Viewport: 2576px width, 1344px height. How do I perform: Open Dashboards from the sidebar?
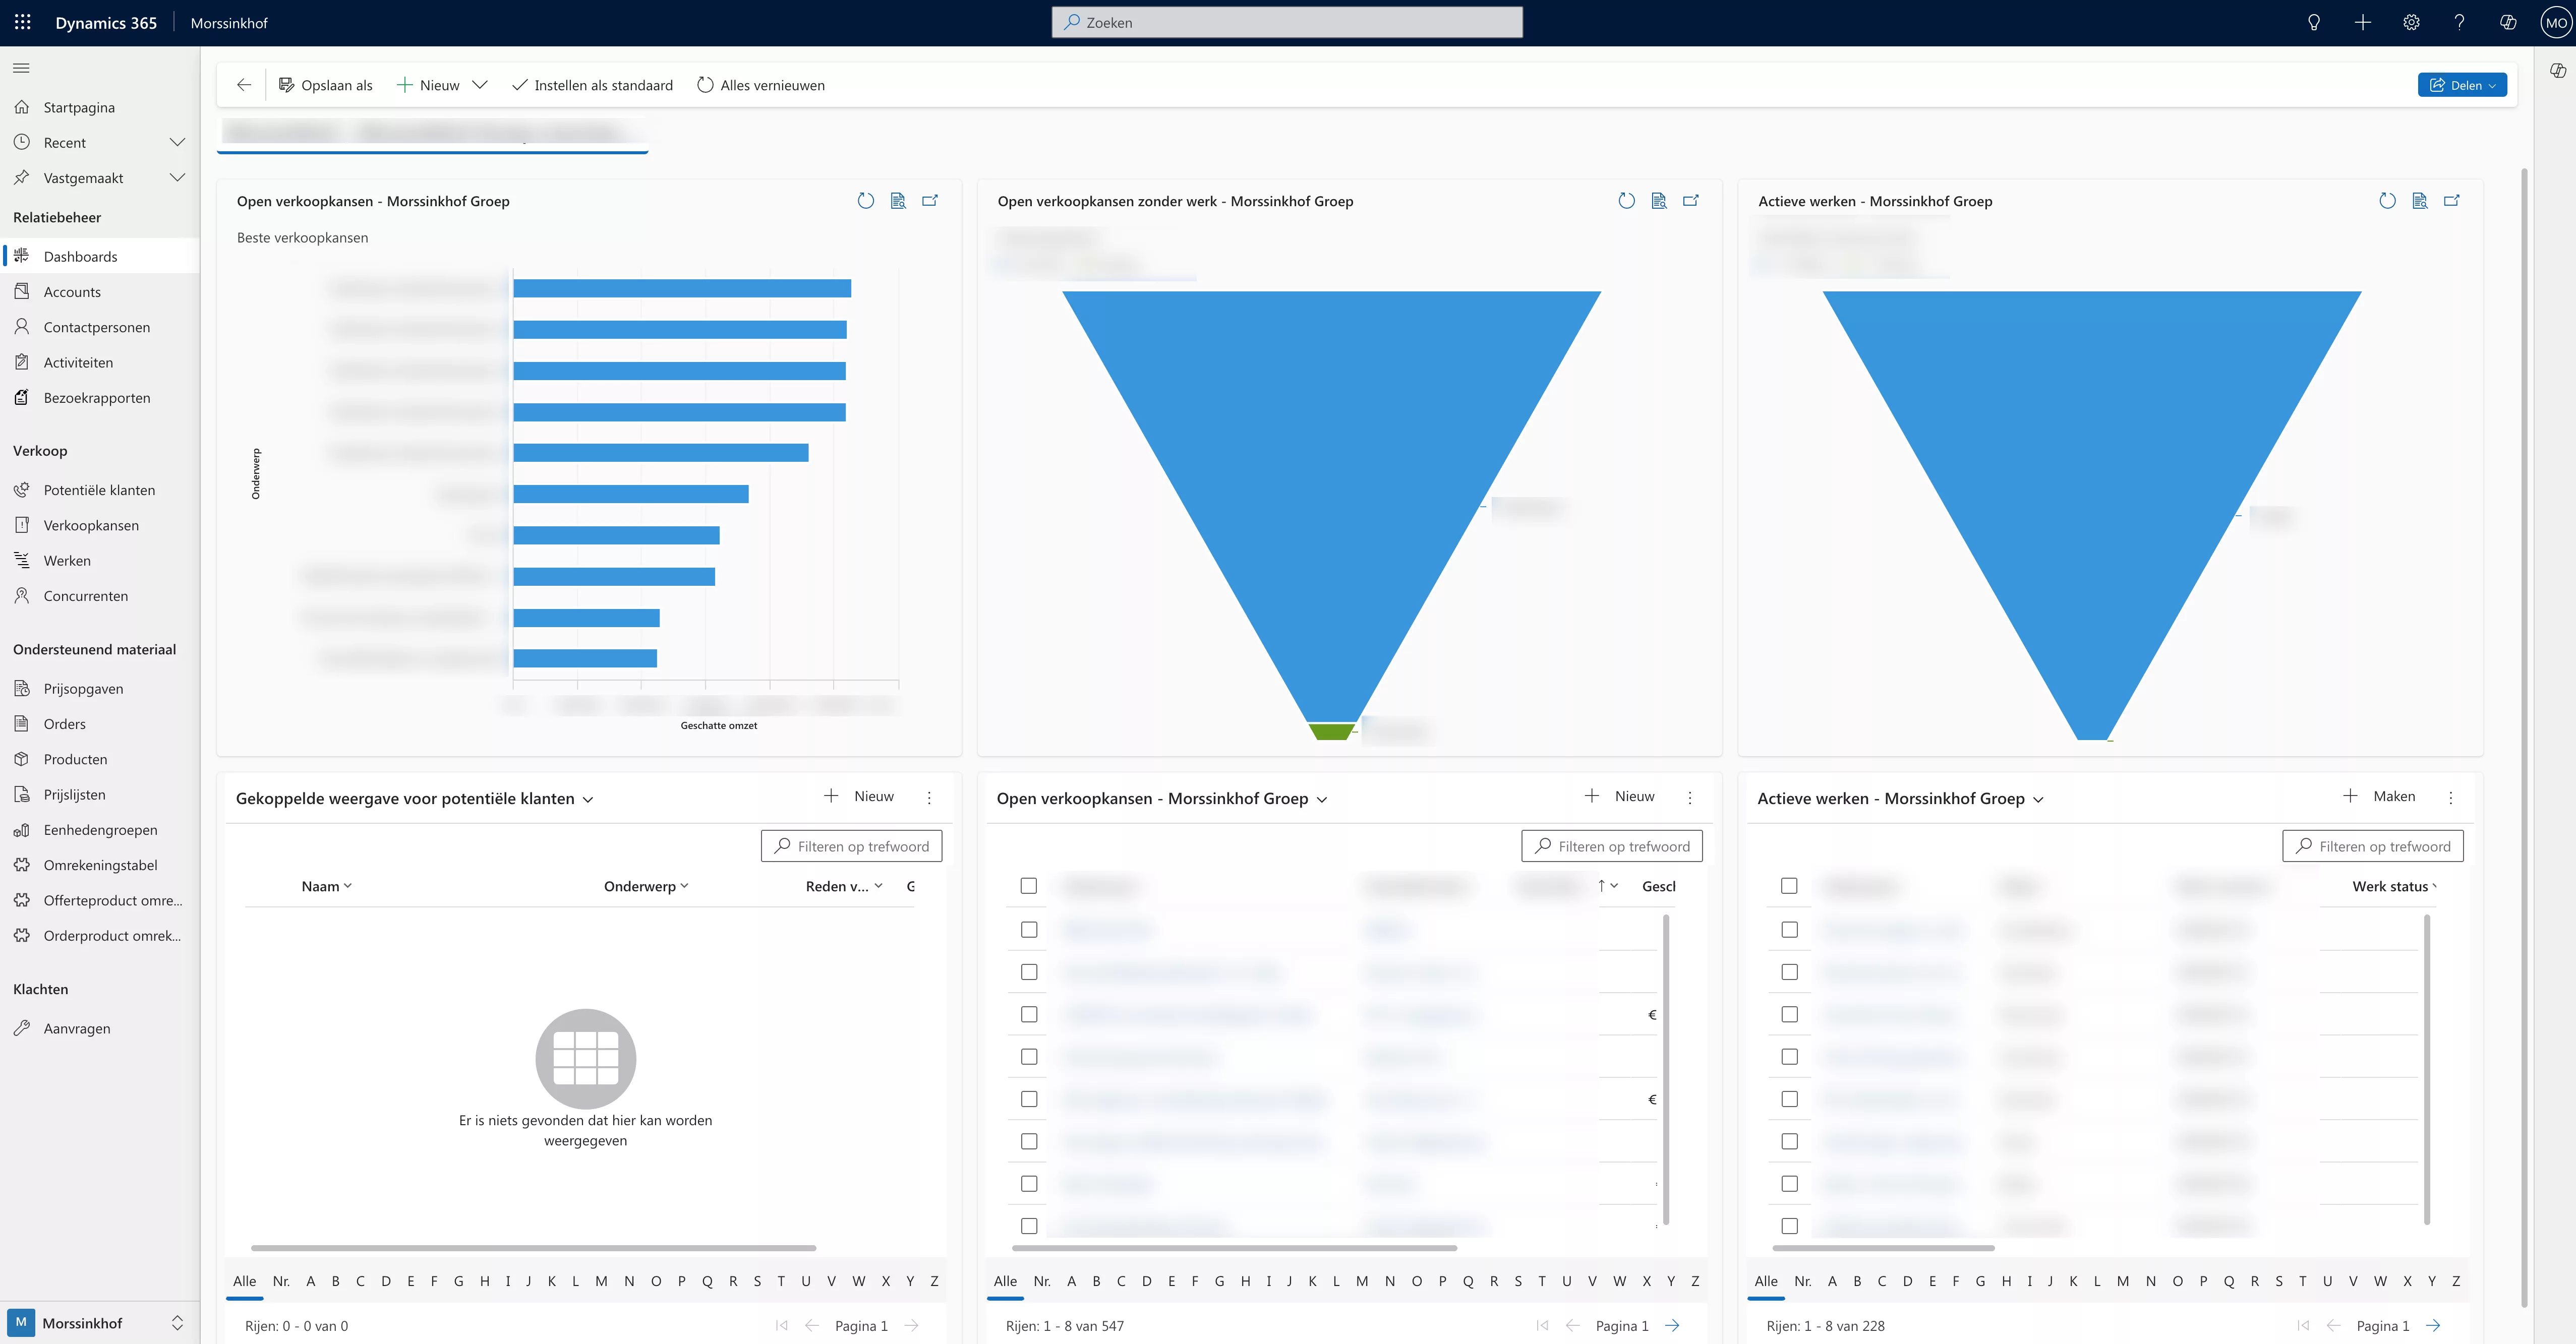(82, 256)
